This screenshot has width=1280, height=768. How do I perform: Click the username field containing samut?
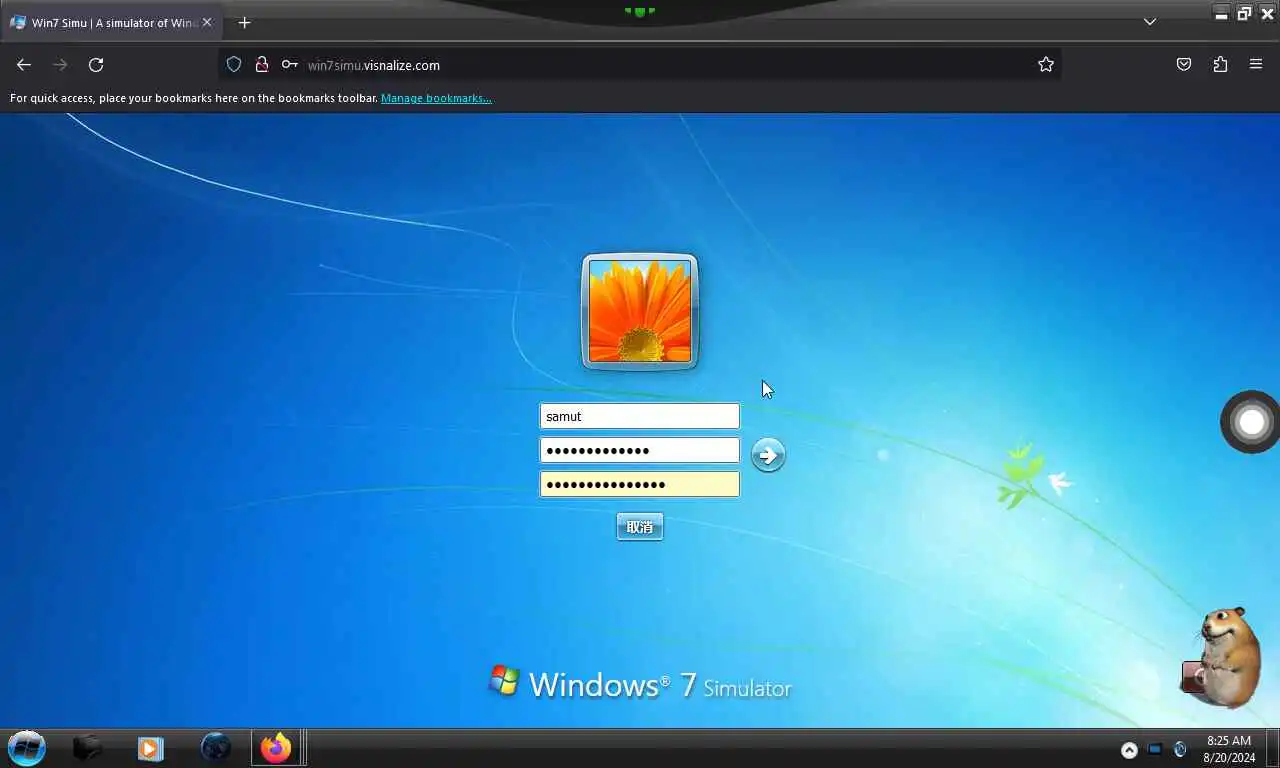(640, 416)
